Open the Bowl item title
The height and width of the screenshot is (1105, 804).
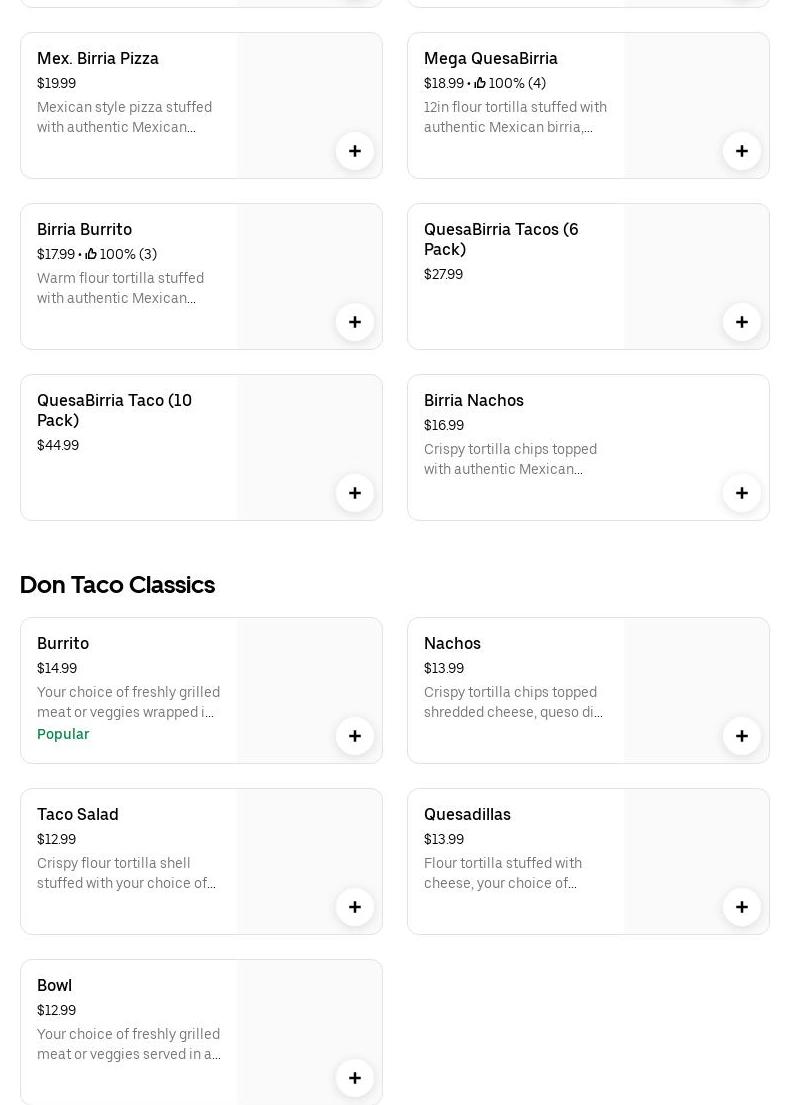point(54,986)
